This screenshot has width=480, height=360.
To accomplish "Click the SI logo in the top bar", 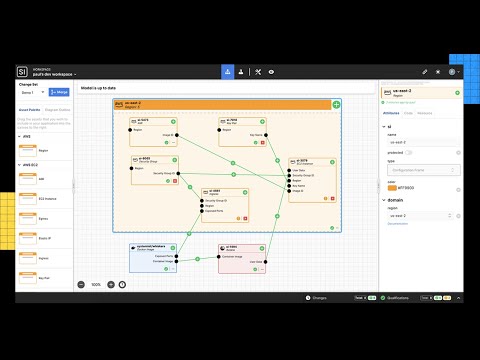I will pos(22,72).
